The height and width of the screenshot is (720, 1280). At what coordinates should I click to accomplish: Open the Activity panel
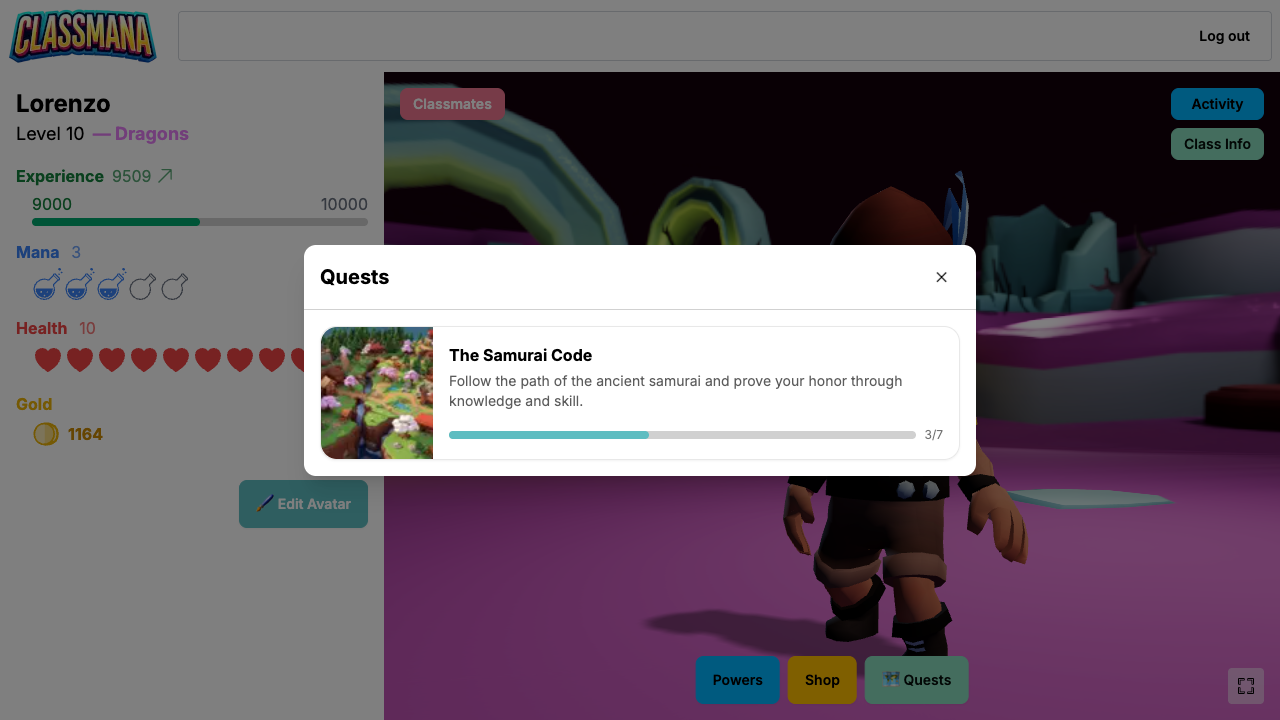(1217, 104)
